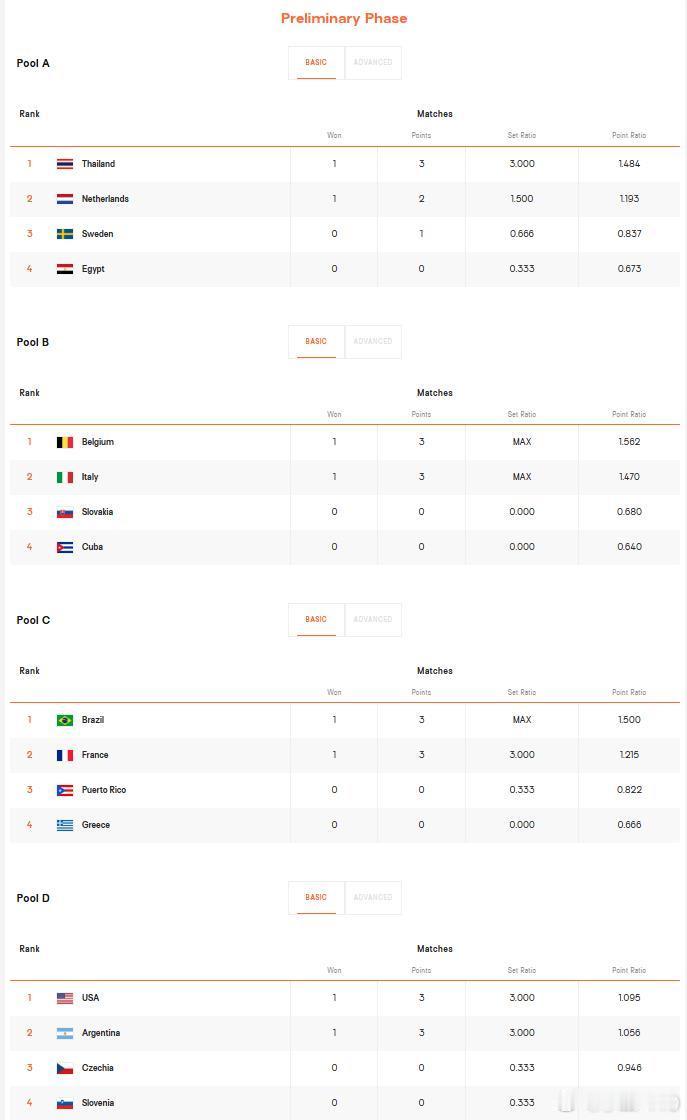The height and width of the screenshot is (1120, 687).
Task: Click the Puerto Rico flag icon
Action: click(65, 790)
